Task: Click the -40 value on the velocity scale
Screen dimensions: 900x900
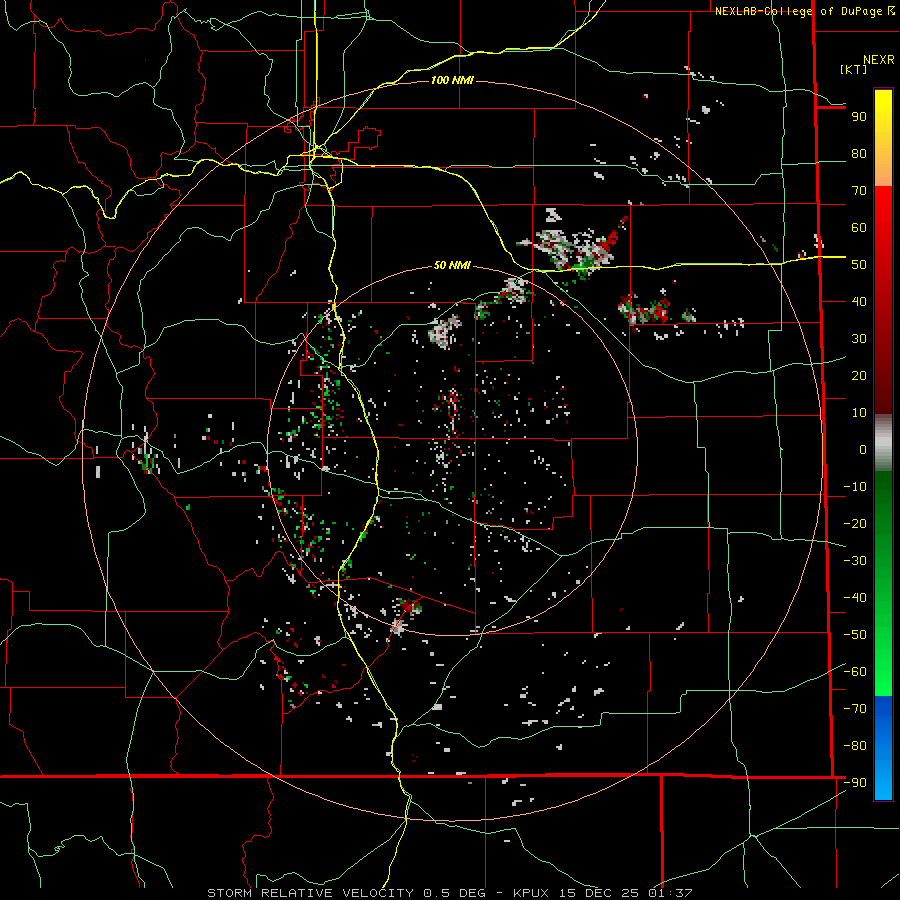Action: (855, 598)
